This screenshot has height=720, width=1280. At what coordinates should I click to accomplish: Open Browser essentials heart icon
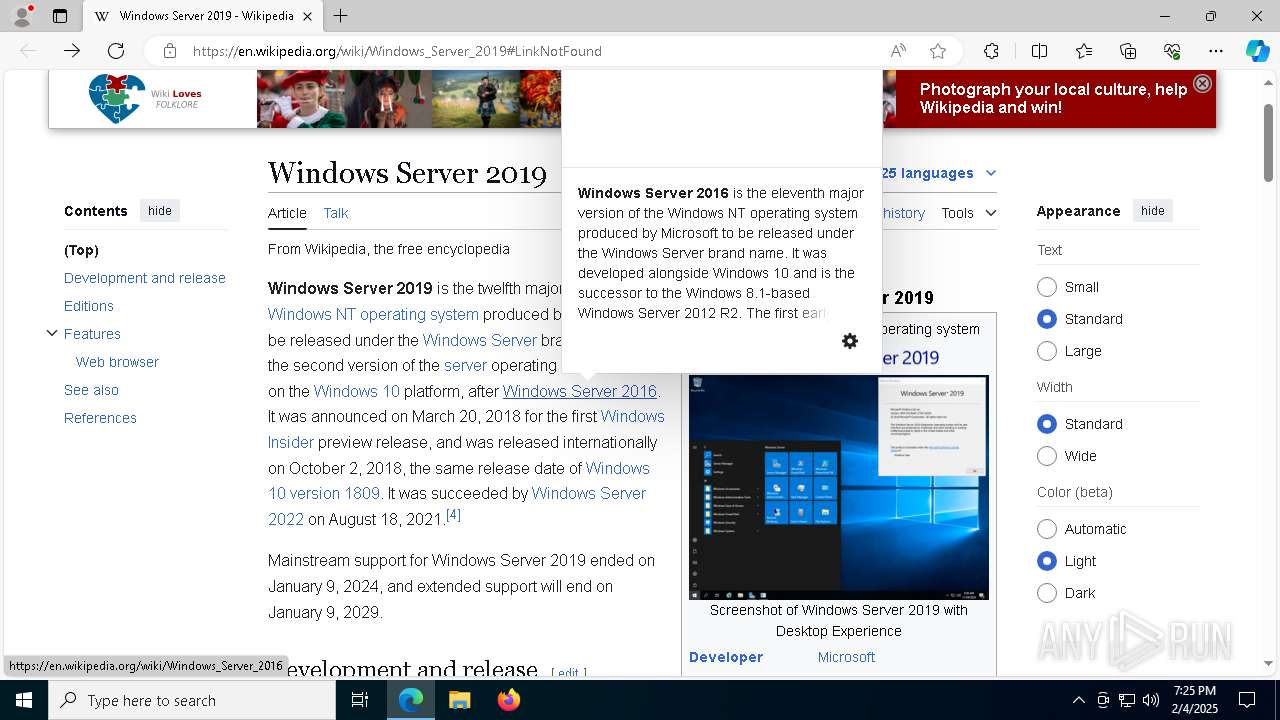(1172, 51)
